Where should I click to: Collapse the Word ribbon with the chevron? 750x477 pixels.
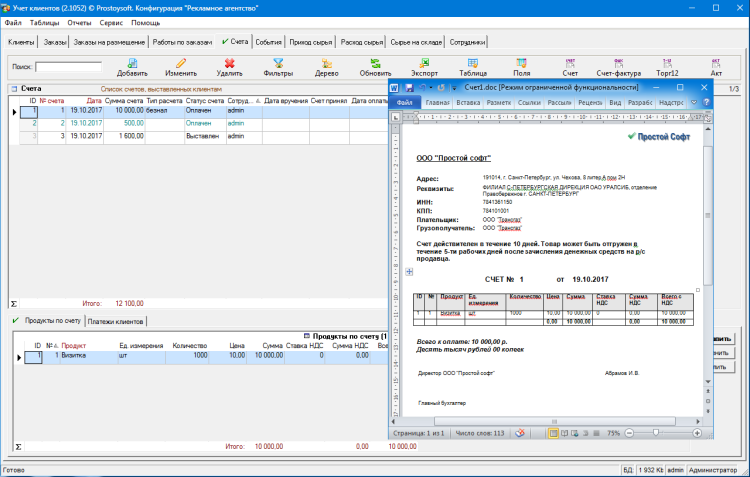693,103
